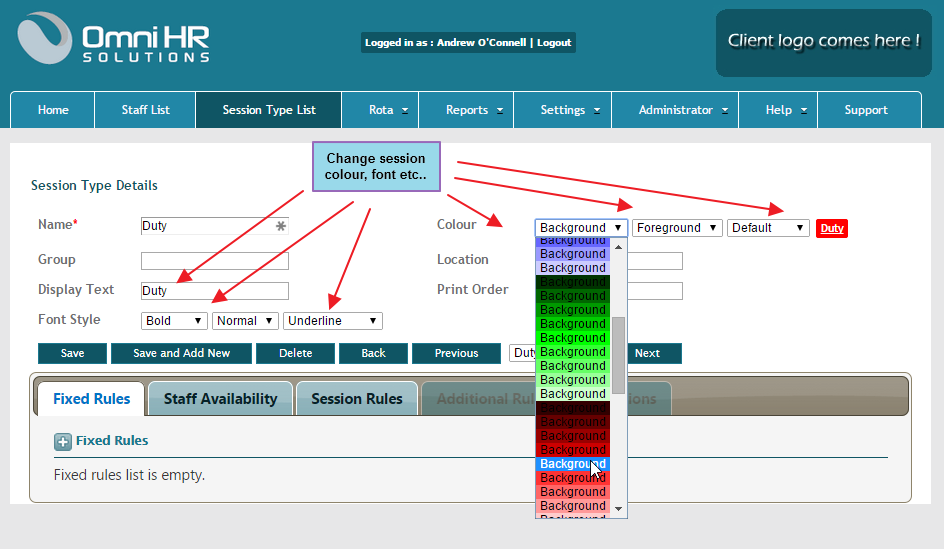Expand the Help menu
The height and width of the screenshot is (560, 944).
point(778,110)
